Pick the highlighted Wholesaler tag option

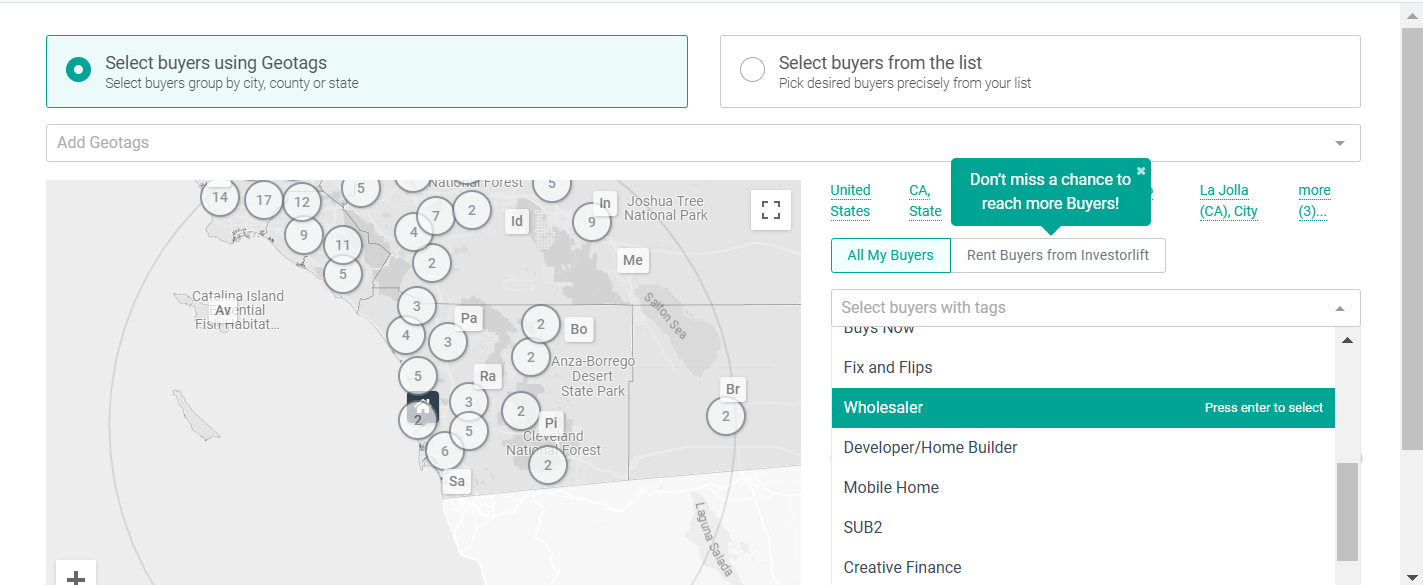(x=1083, y=408)
